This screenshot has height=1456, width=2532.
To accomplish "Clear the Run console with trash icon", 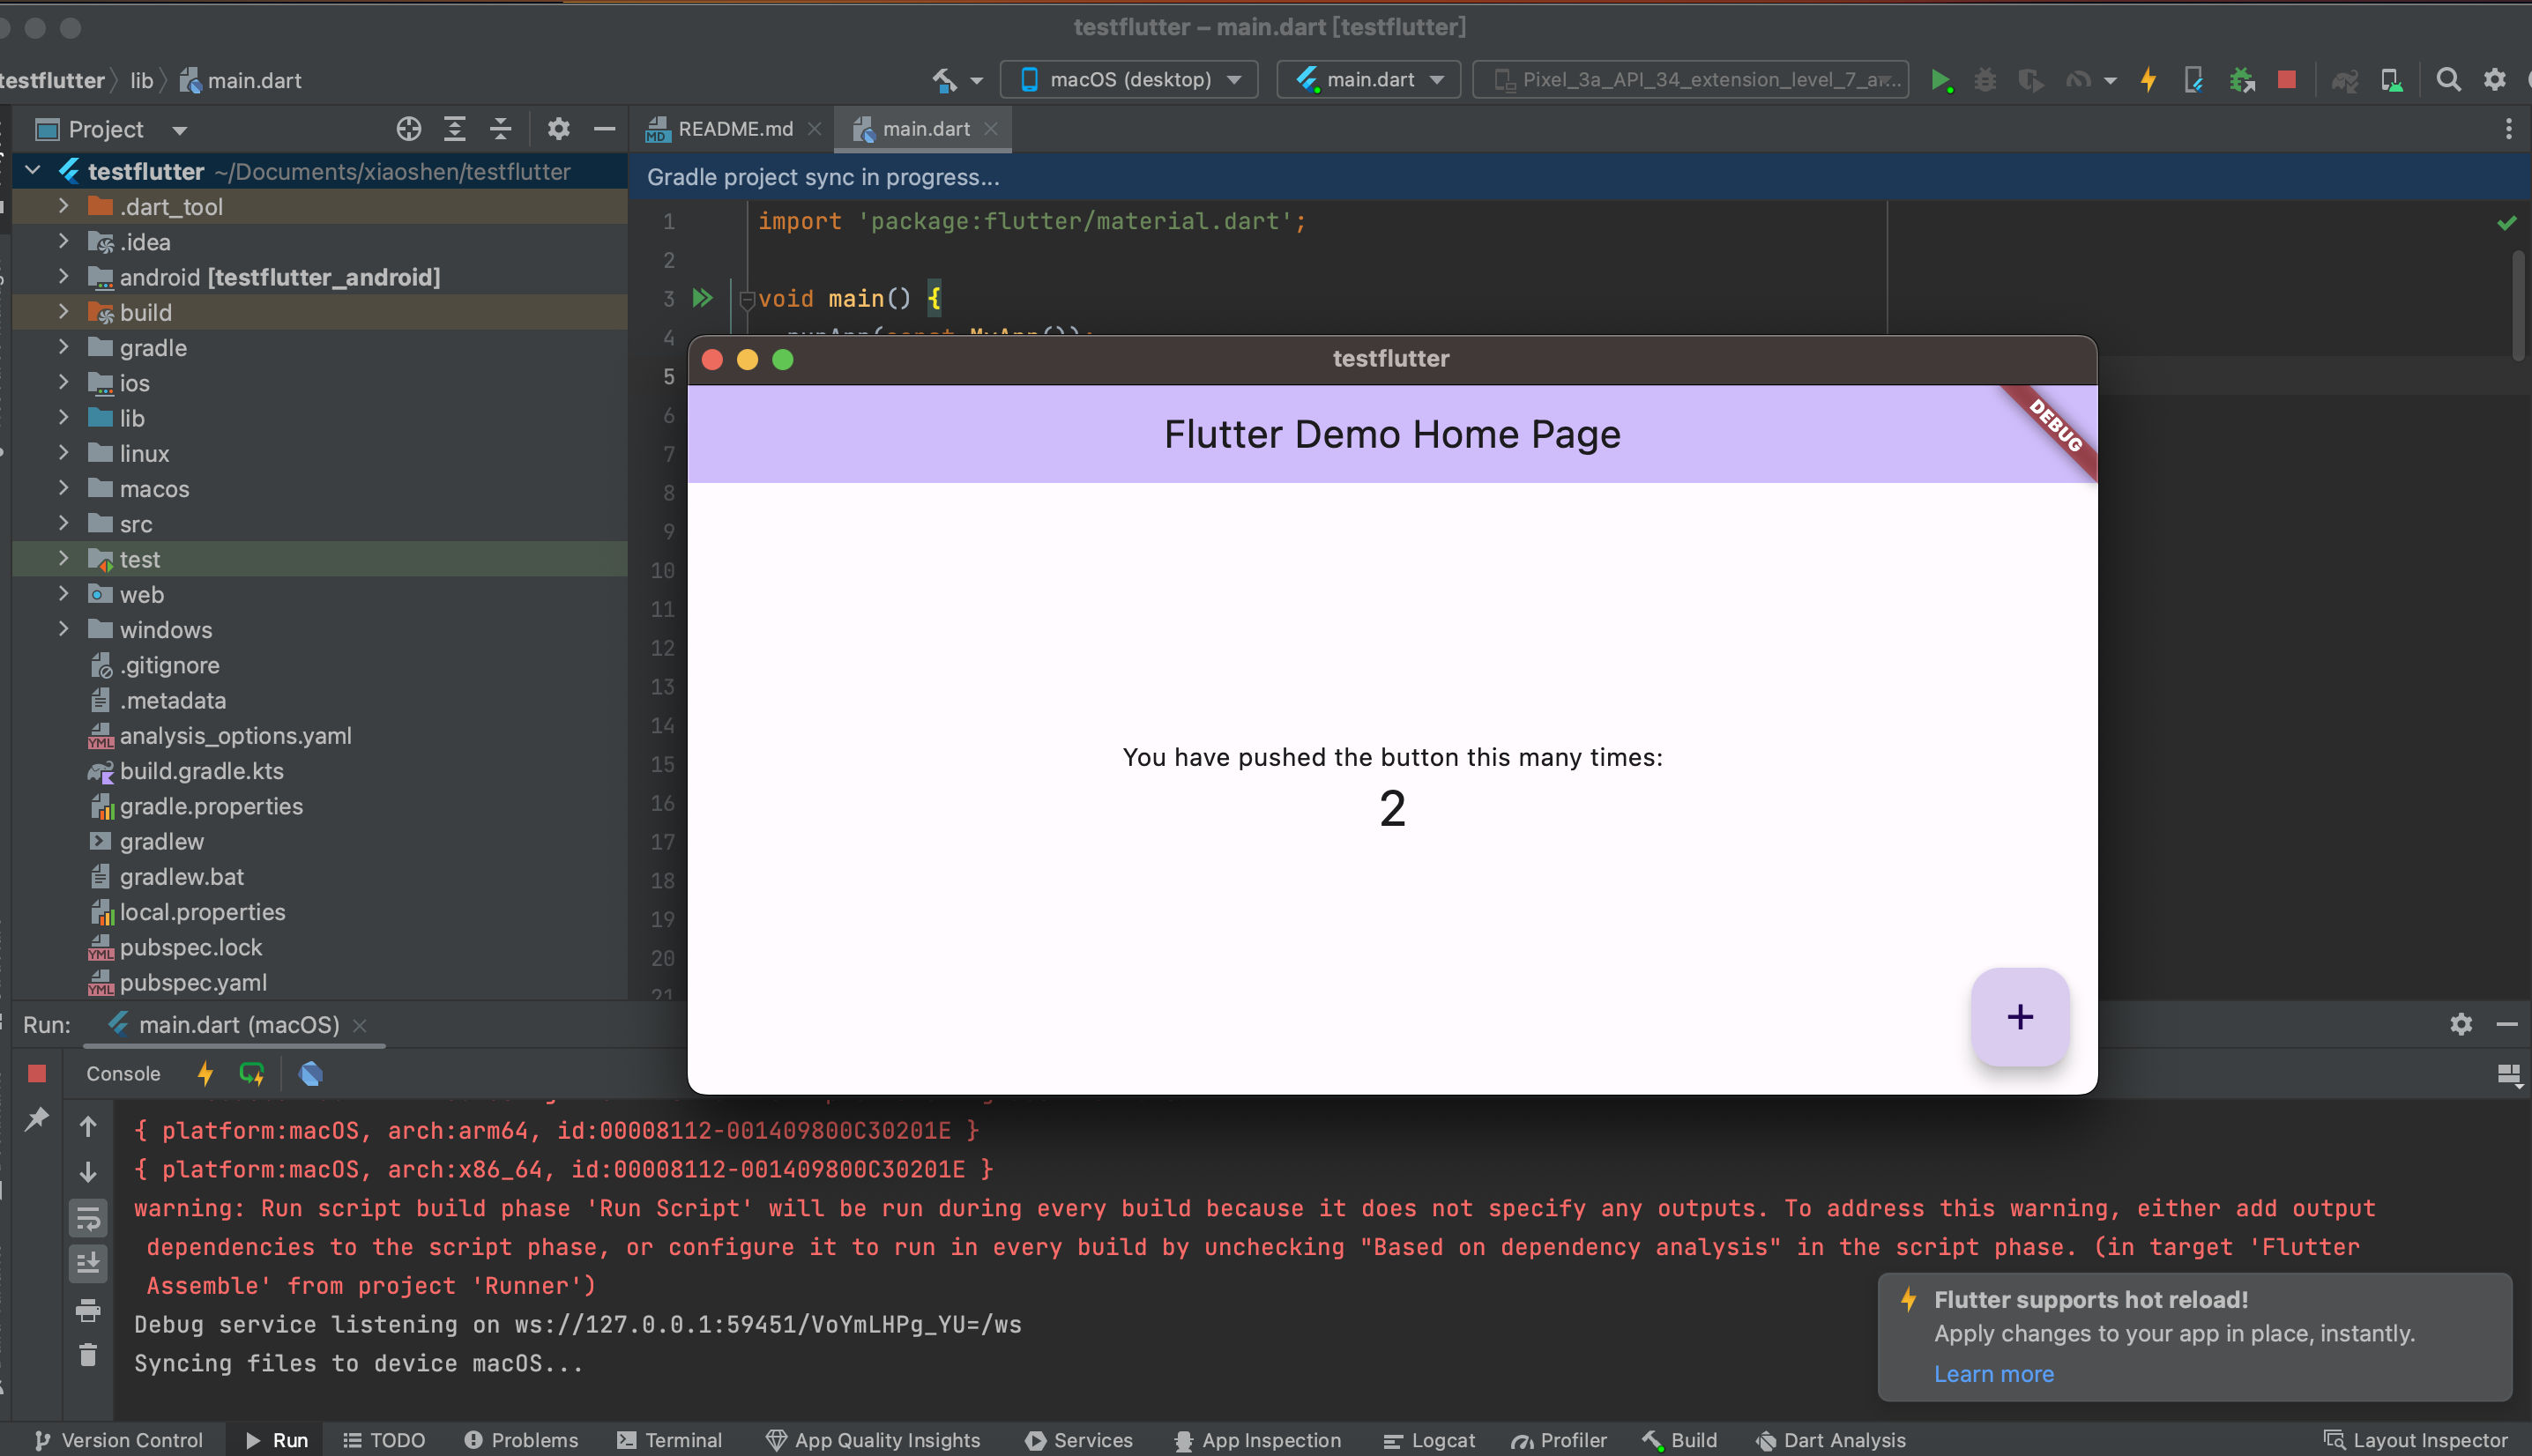I will (x=88, y=1353).
